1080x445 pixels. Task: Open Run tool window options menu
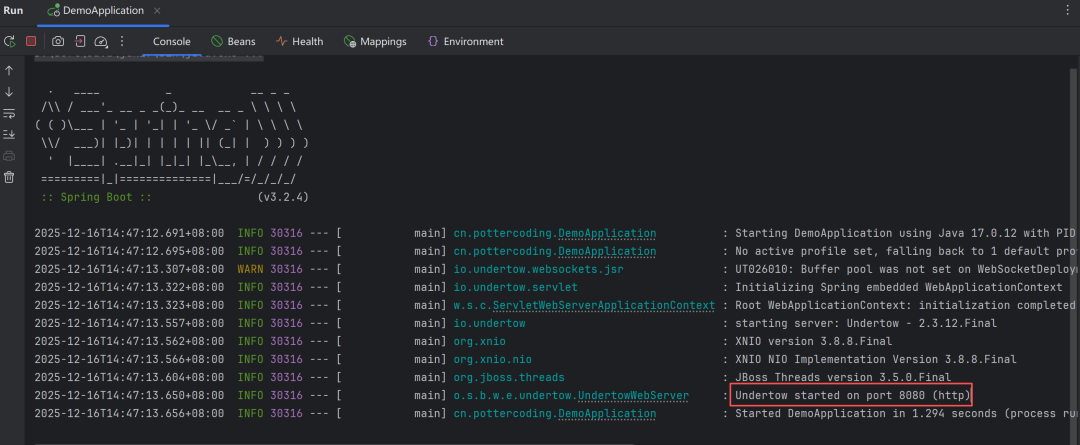click(1067, 10)
